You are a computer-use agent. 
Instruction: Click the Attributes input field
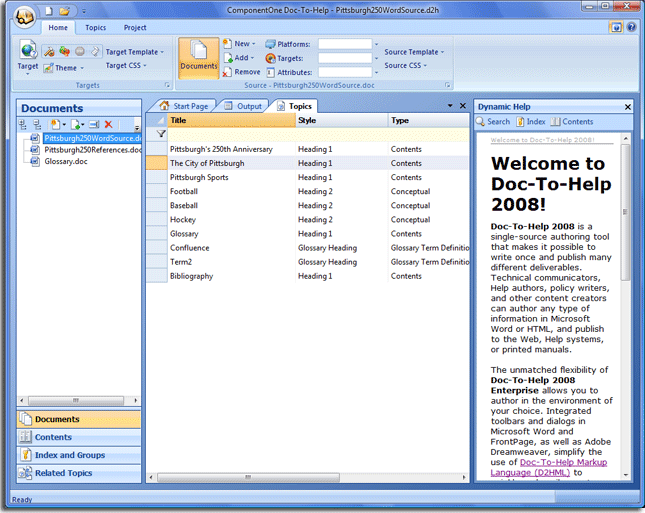click(x=345, y=72)
